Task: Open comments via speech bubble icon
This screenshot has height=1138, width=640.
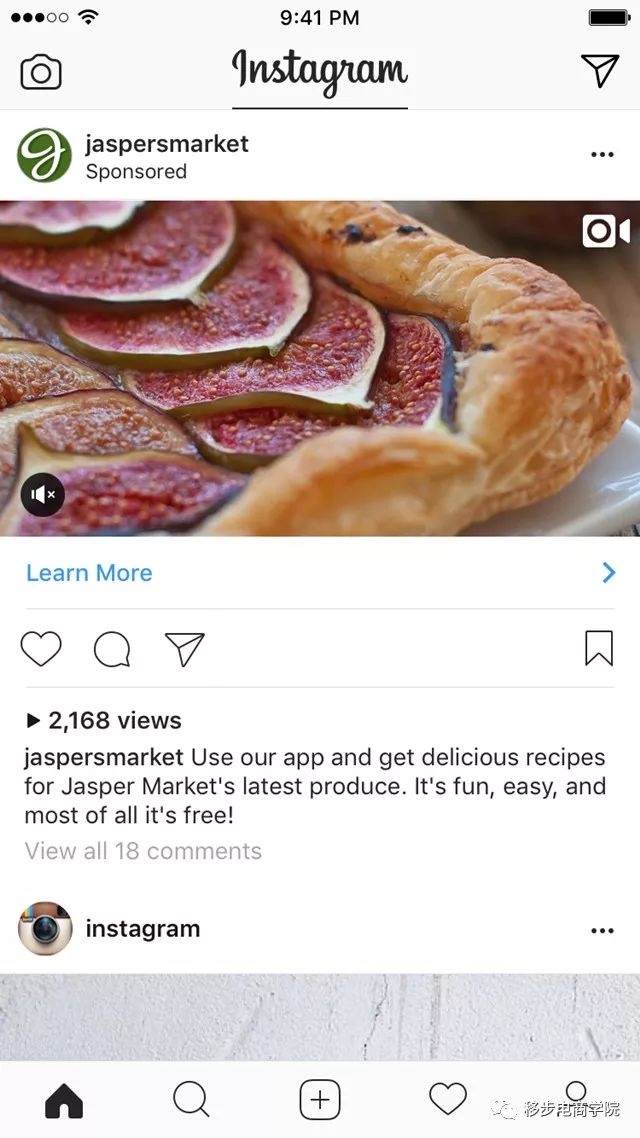Action: (x=112, y=649)
